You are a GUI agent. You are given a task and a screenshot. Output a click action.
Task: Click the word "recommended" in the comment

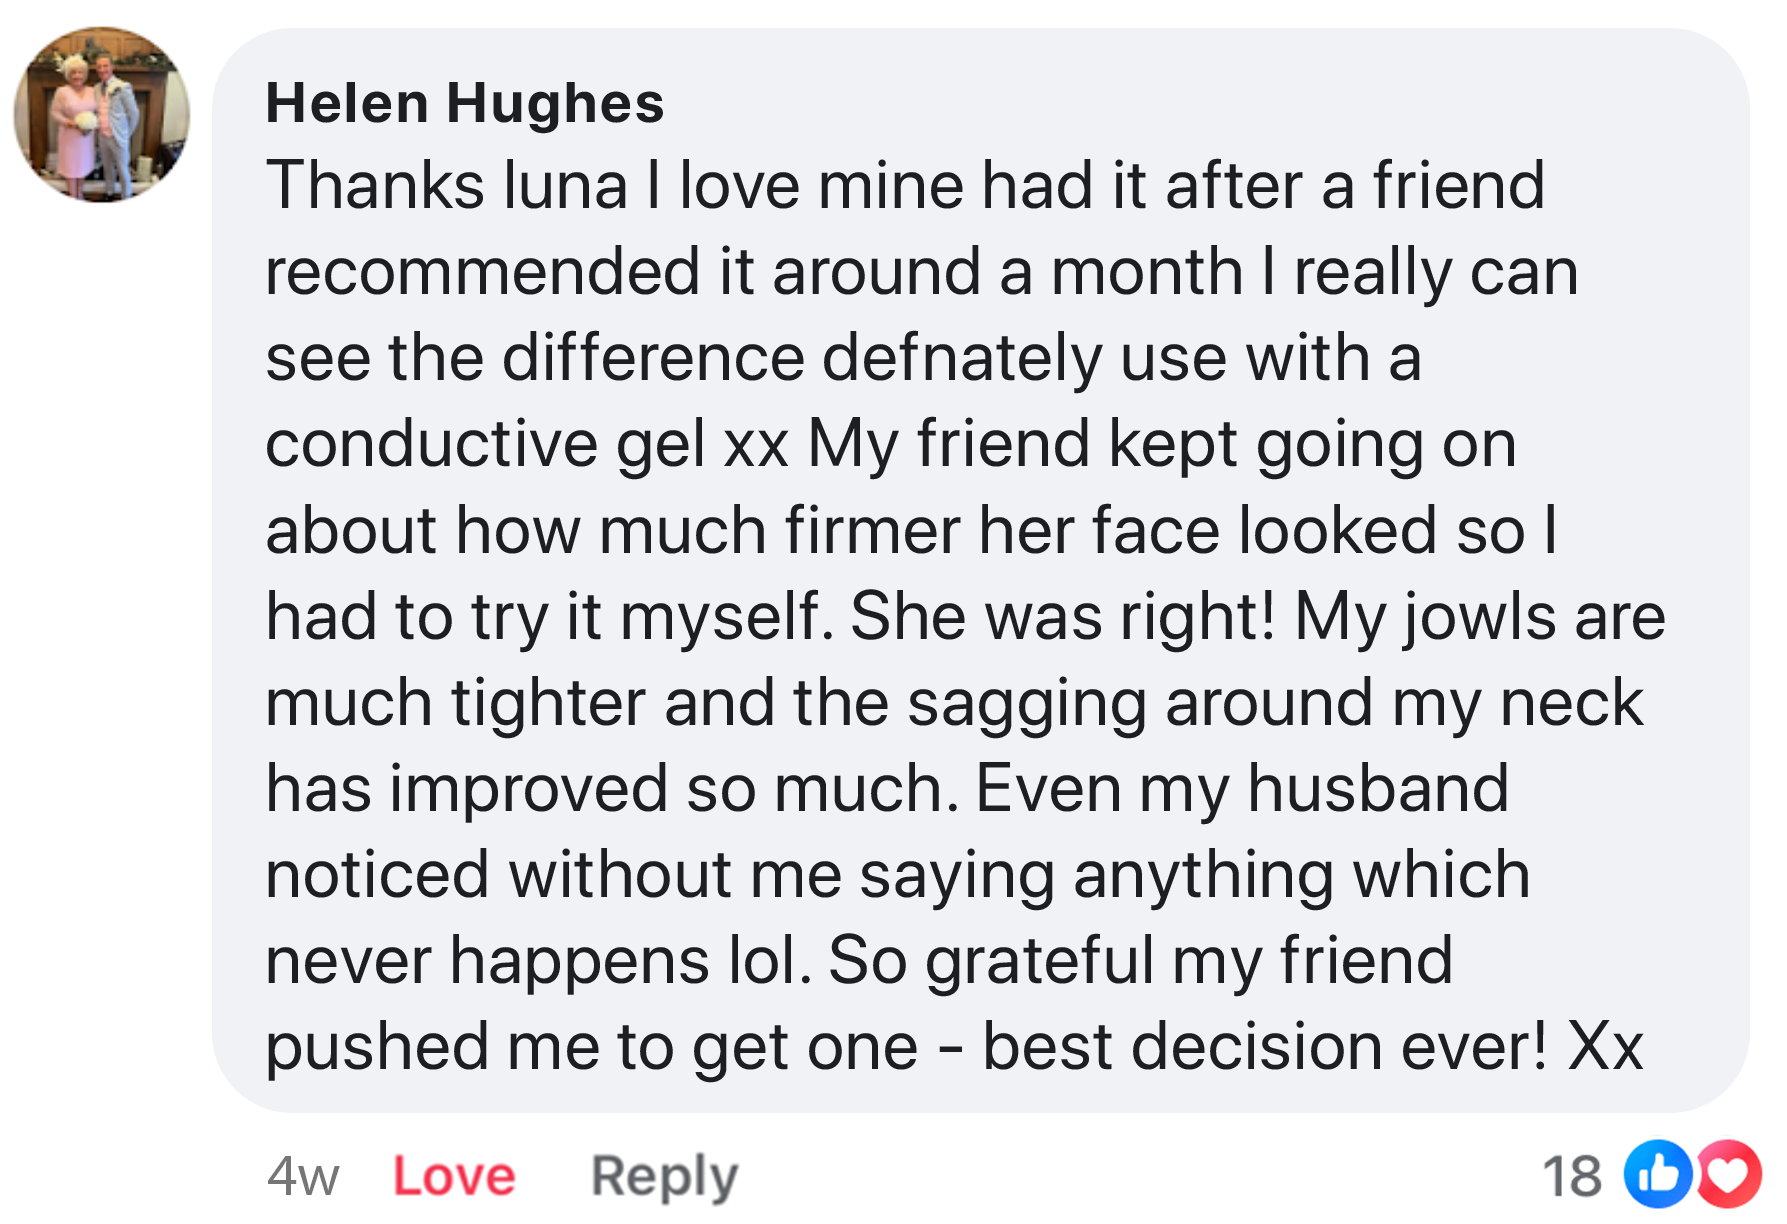click(x=482, y=272)
